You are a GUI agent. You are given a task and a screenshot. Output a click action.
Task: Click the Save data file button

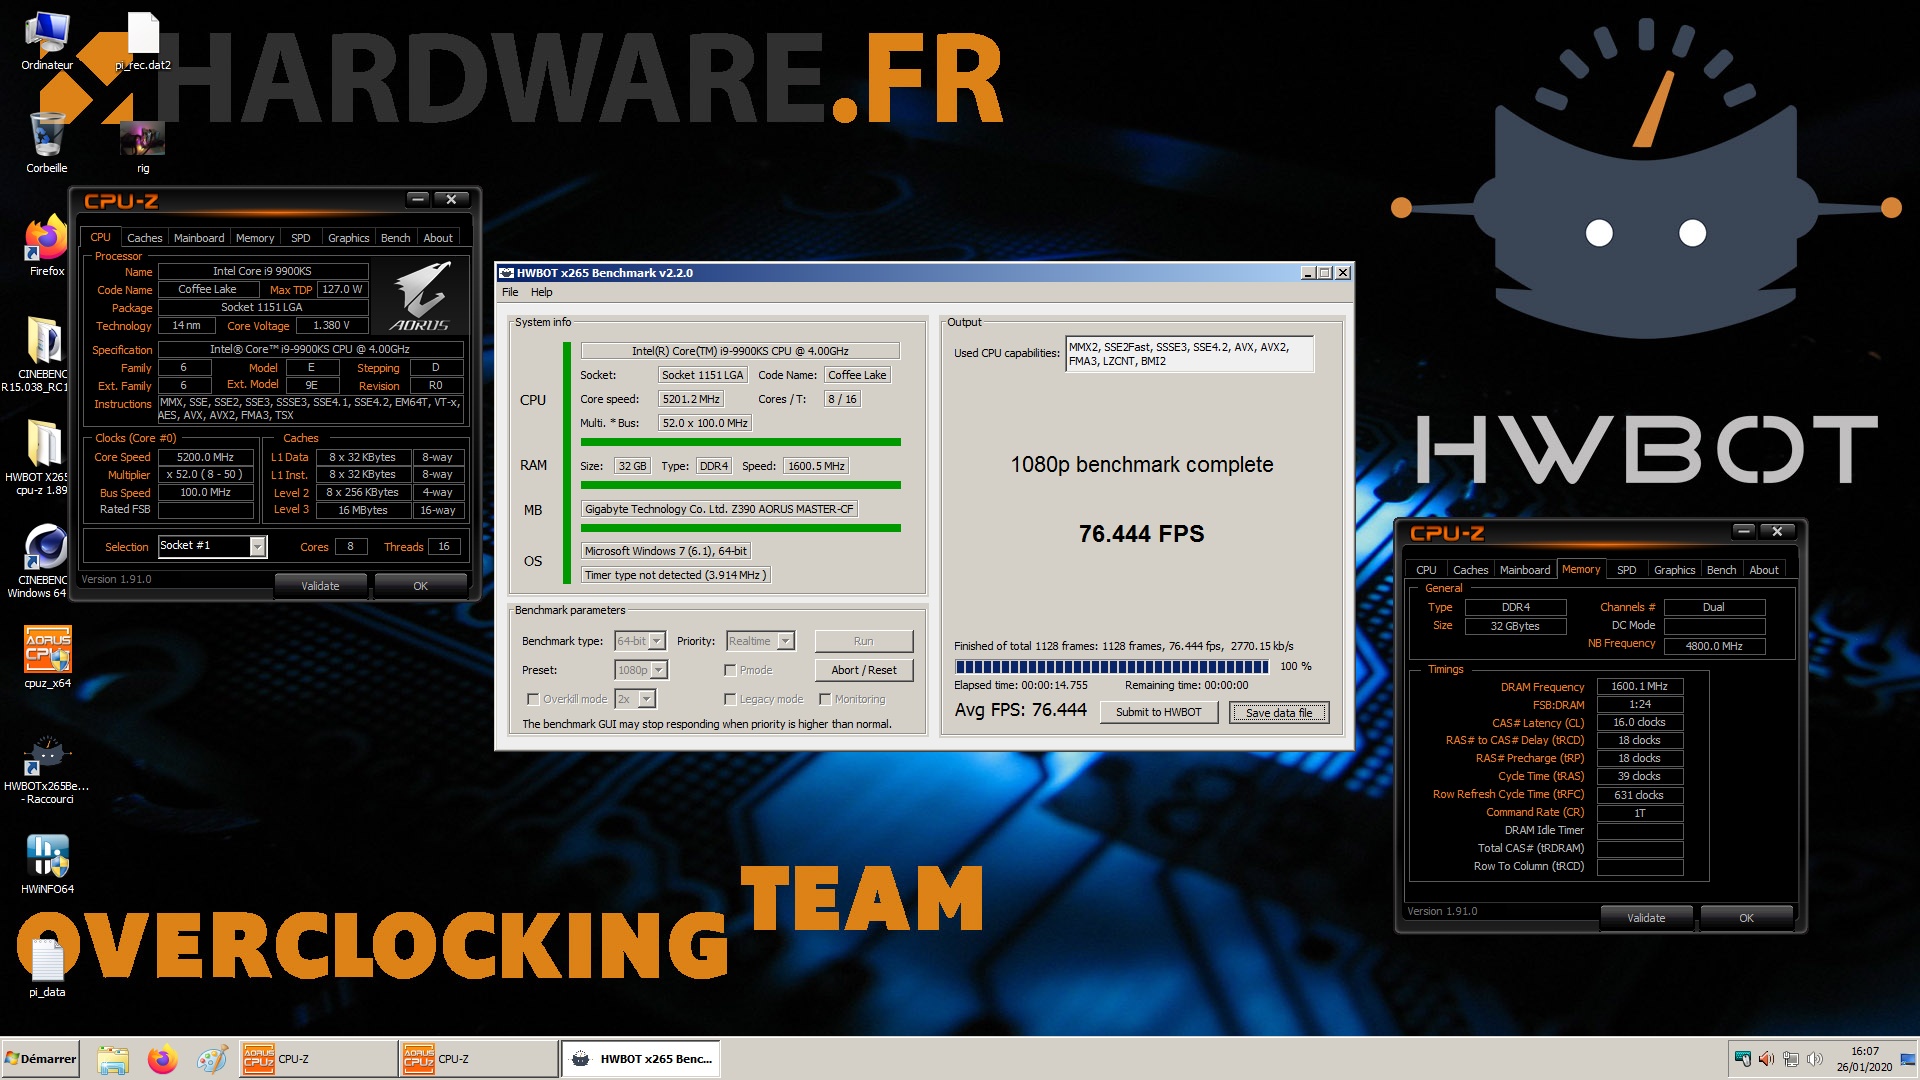1278,712
